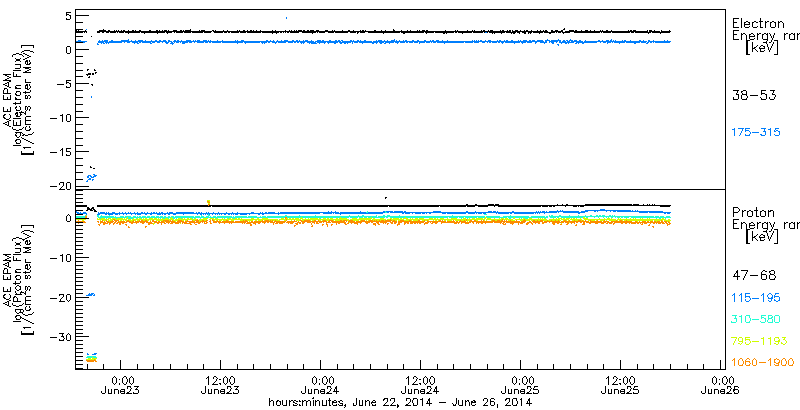The width and height of the screenshot is (800, 410).
Task: Select the 310-580 proton energy legend label
Action: pos(756,320)
